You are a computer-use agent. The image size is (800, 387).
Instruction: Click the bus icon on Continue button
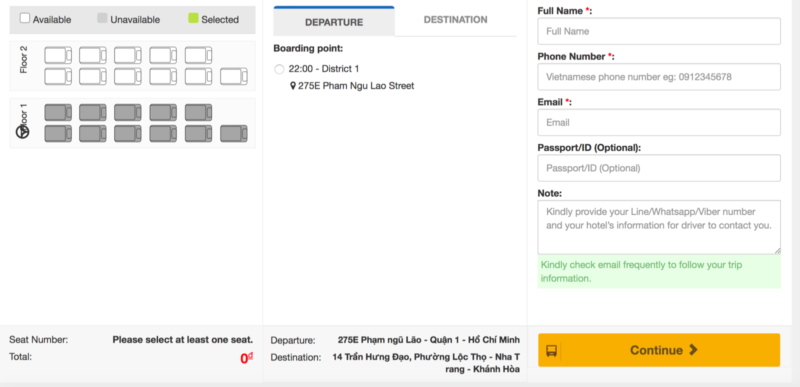coord(552,351)
